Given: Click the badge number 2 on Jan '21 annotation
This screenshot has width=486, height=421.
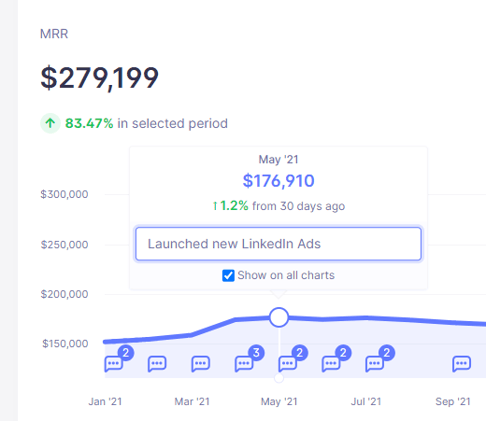Looking at the screenshot, I should pos(126,353).
